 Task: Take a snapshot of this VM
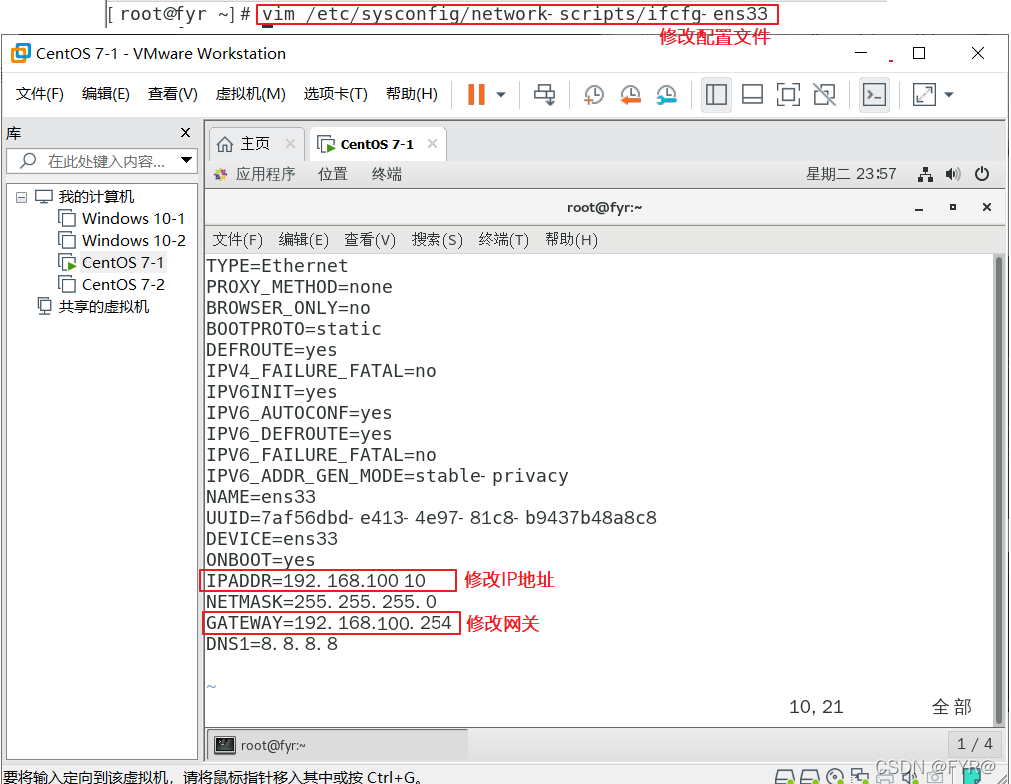pyautogui.click(x=593, y=95)
